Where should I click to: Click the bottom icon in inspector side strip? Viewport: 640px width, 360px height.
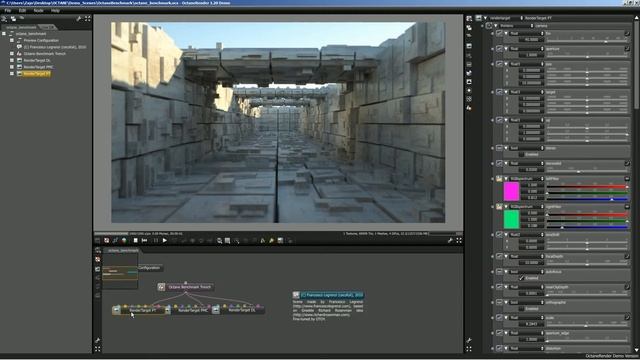[469, 108]
